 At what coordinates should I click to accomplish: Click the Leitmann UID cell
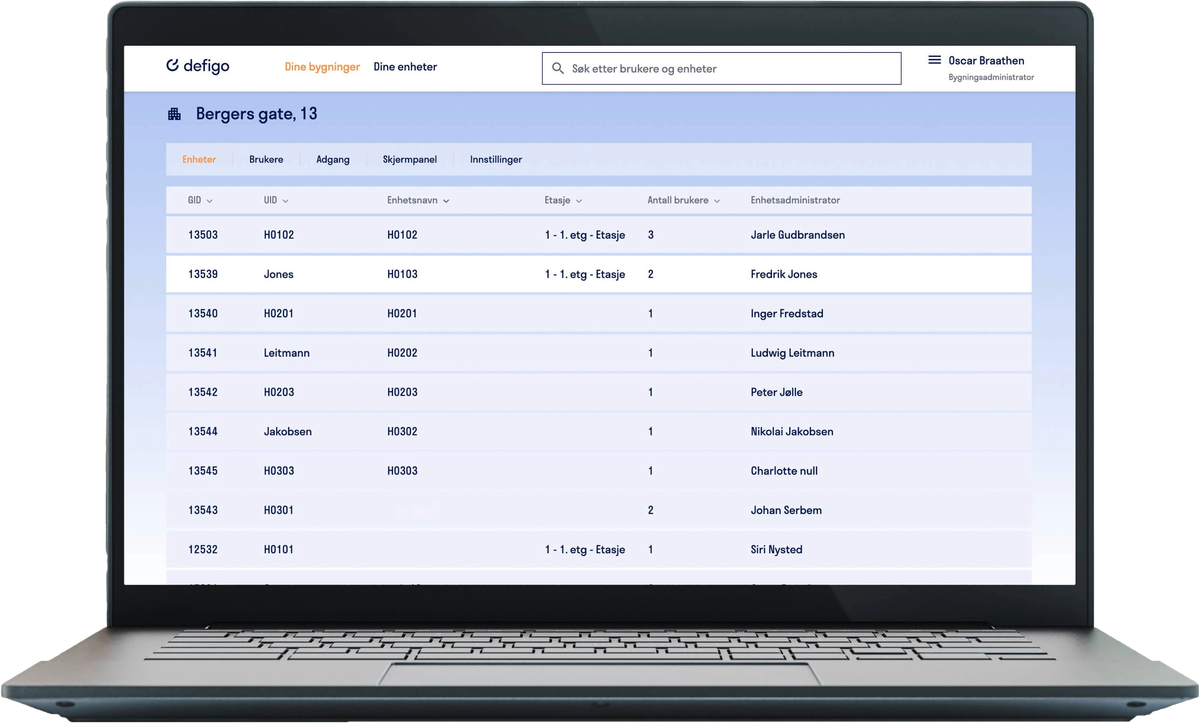click(x=287, y=353)
